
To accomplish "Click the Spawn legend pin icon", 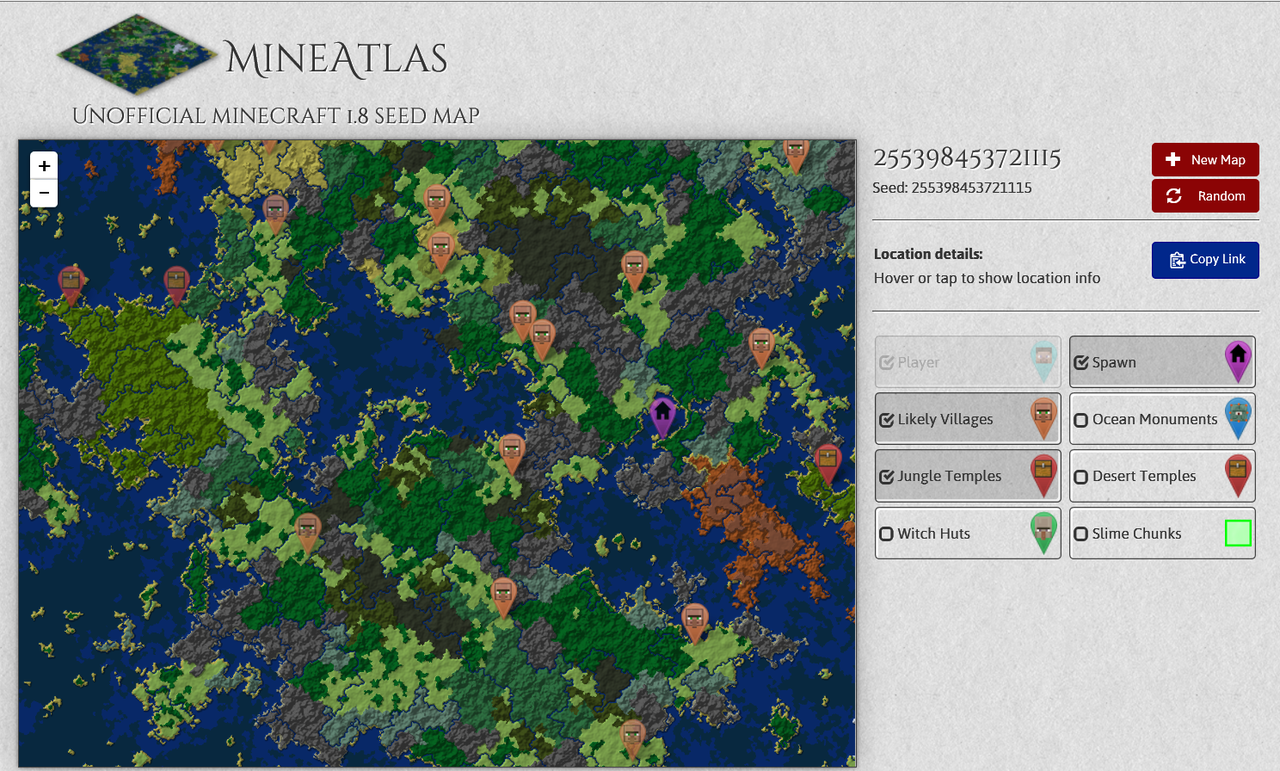I will coord(1238,362).
